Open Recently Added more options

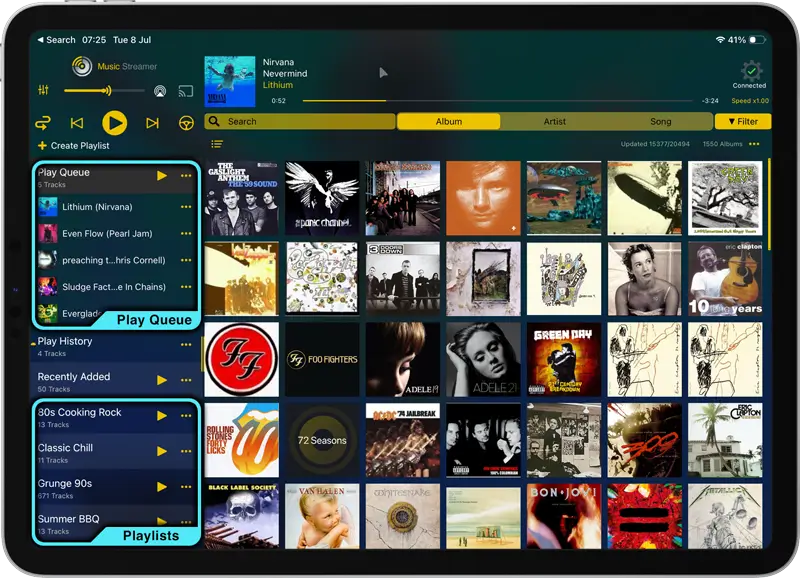[x=186, y=380]
